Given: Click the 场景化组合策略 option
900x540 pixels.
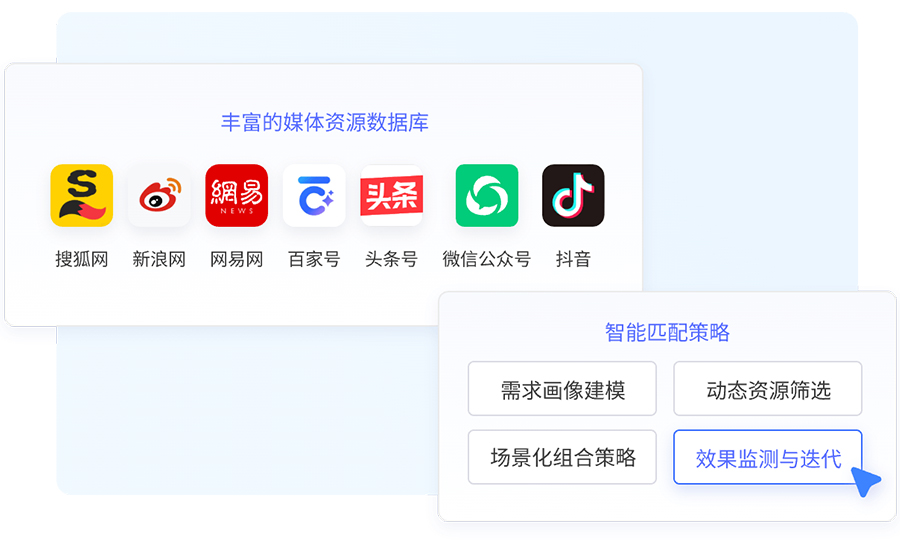Looking at the screenshot, I should pos(562,457).
